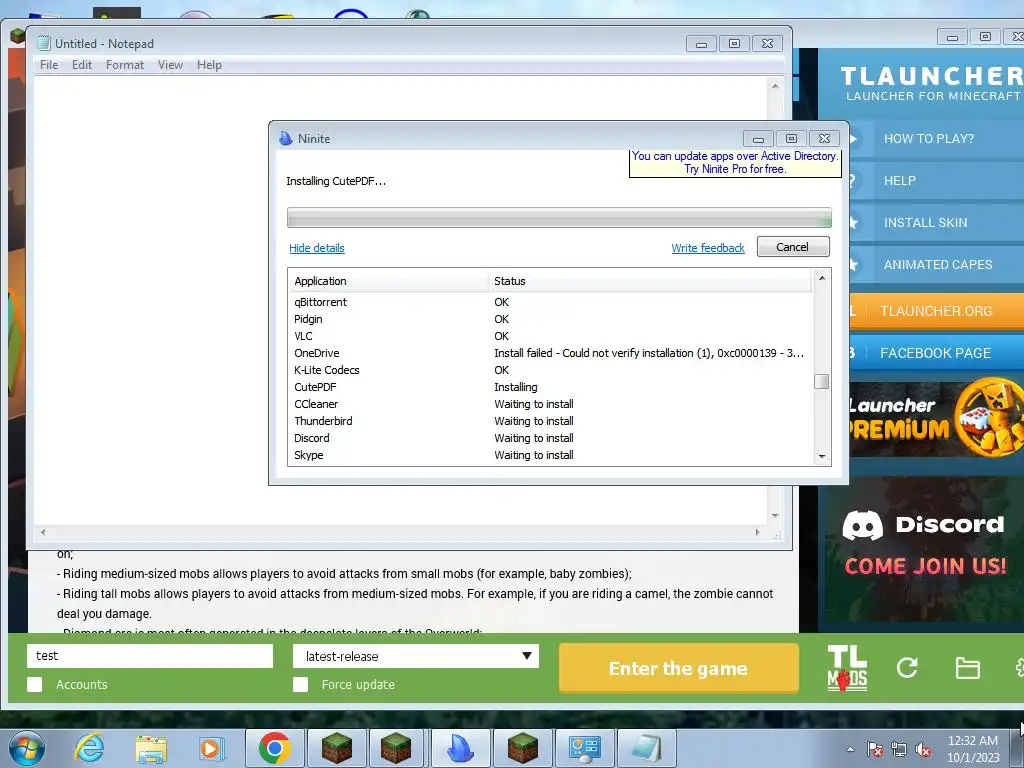Screen dimensions: 1024x768
Task: Click the refresh icon in TLauncher bar
Action: (907, 667)
